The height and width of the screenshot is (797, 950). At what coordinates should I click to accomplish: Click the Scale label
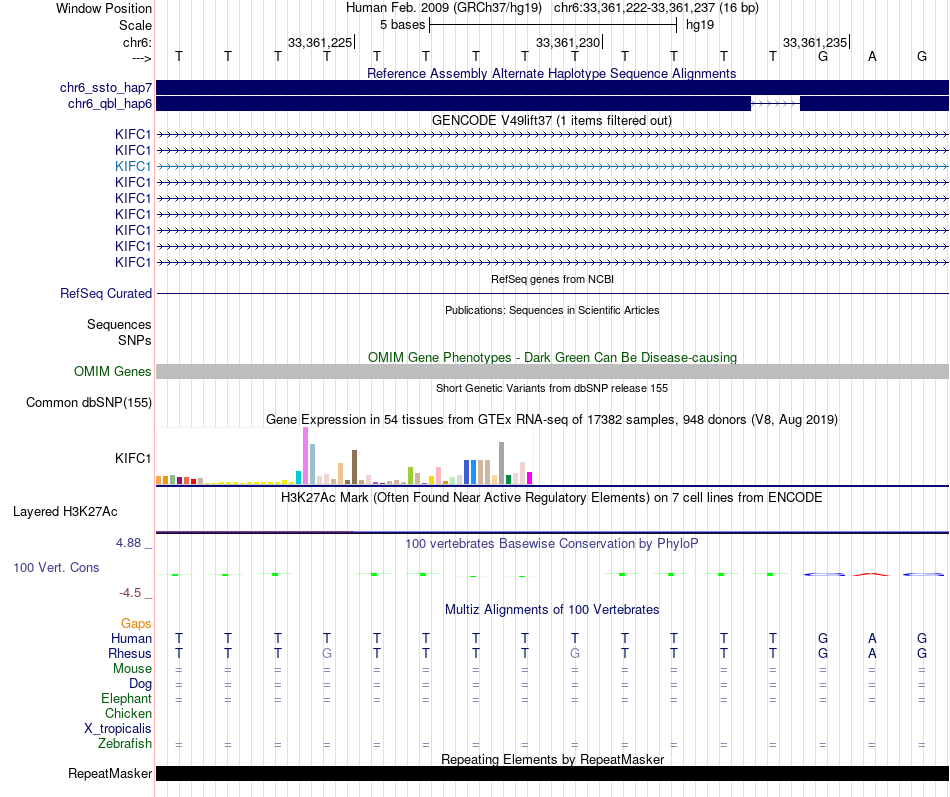pyautogui.click(x=135, y=25)
